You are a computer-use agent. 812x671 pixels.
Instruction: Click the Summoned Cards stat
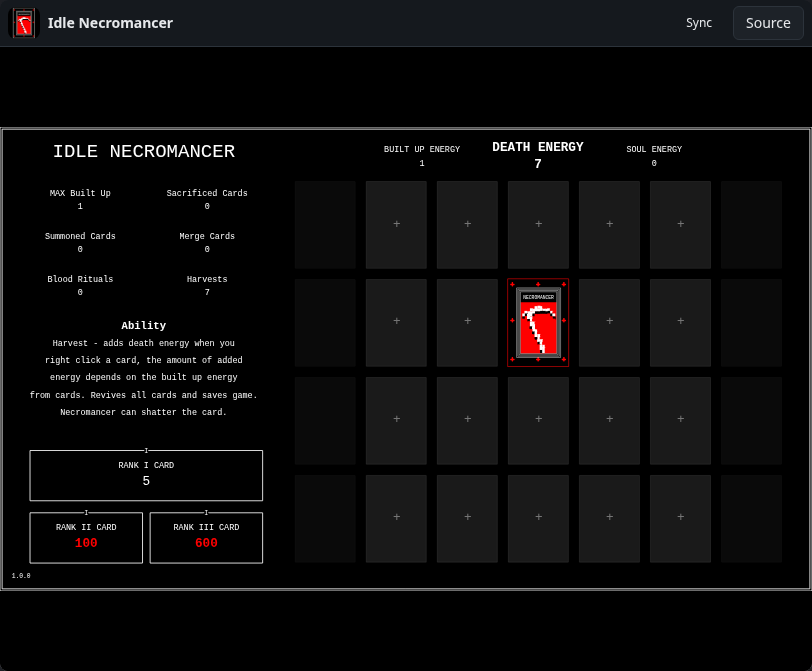(80, 242)
